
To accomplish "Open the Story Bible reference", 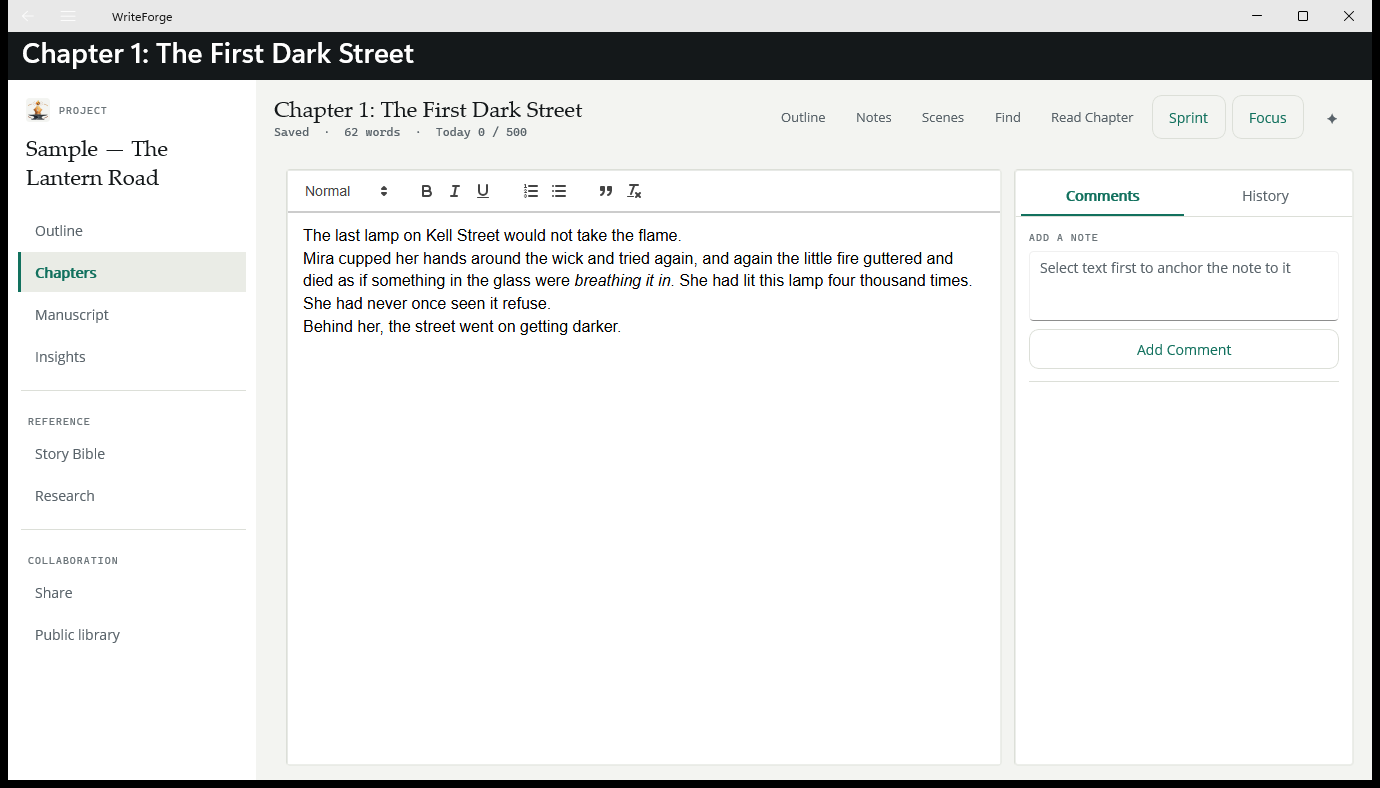I will (132, 454).
